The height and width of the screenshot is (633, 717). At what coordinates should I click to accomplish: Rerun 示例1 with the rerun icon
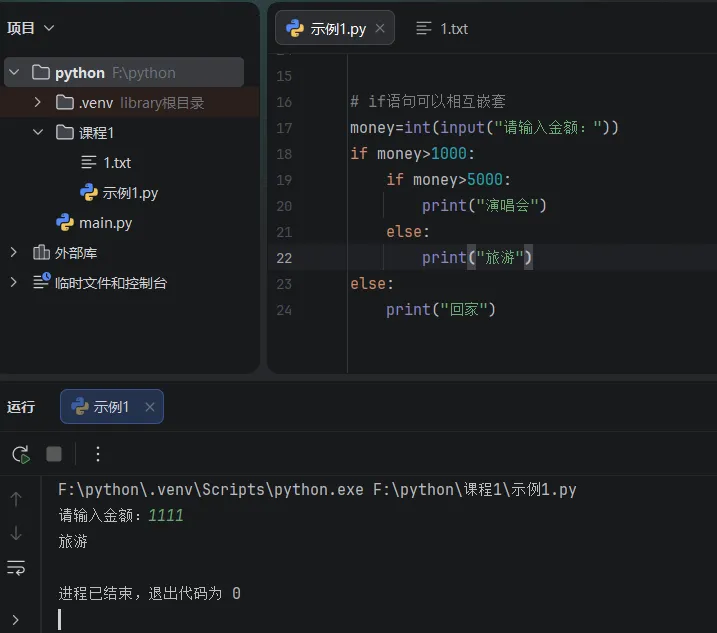[21, 454]
